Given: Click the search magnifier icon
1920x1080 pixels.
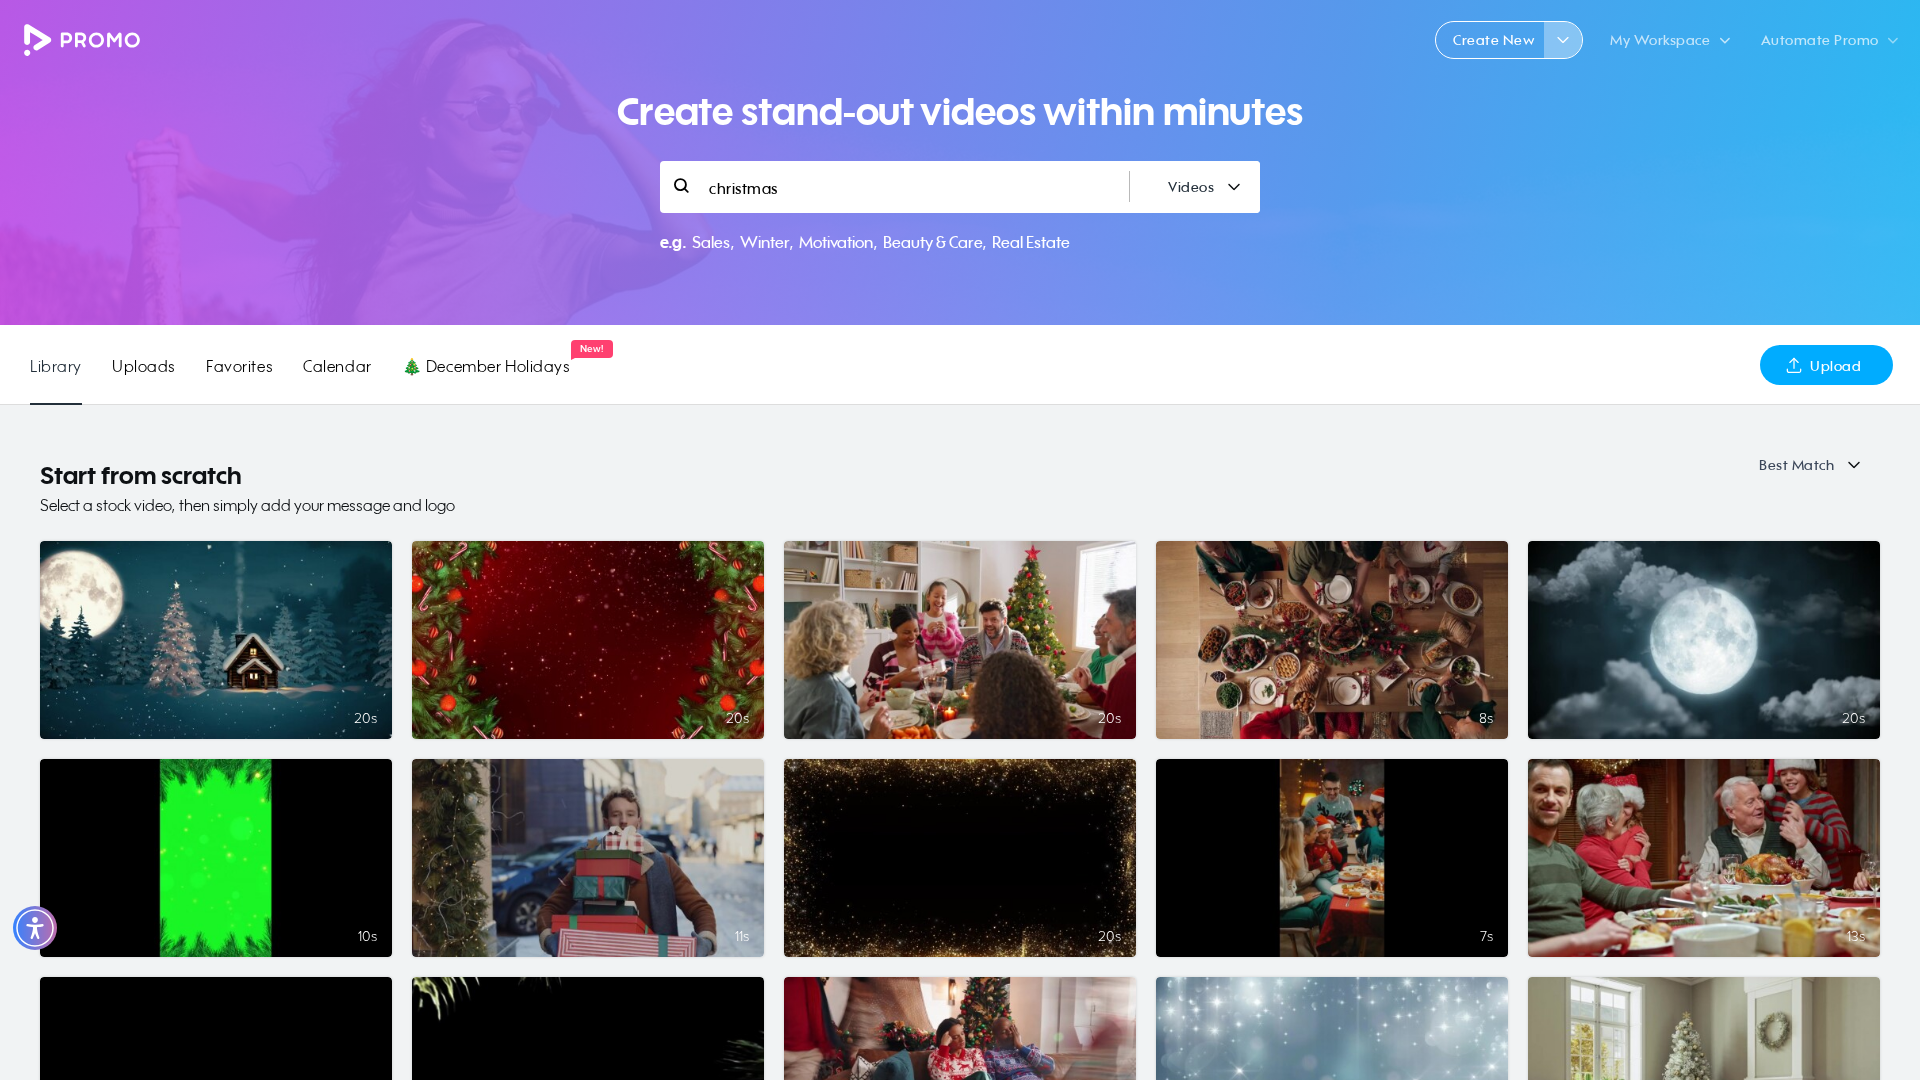Looking at the screenshot, I should tap(682, 186).
